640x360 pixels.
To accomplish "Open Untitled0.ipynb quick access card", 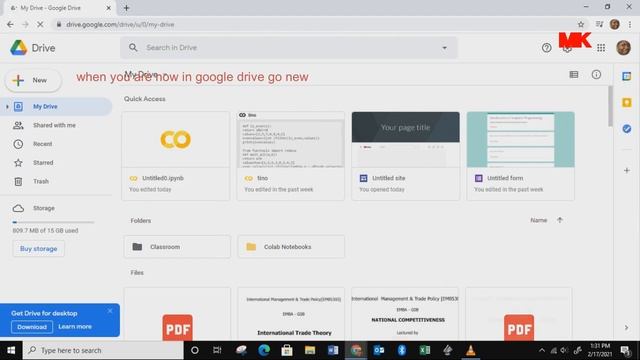I will tap(176, 156).
